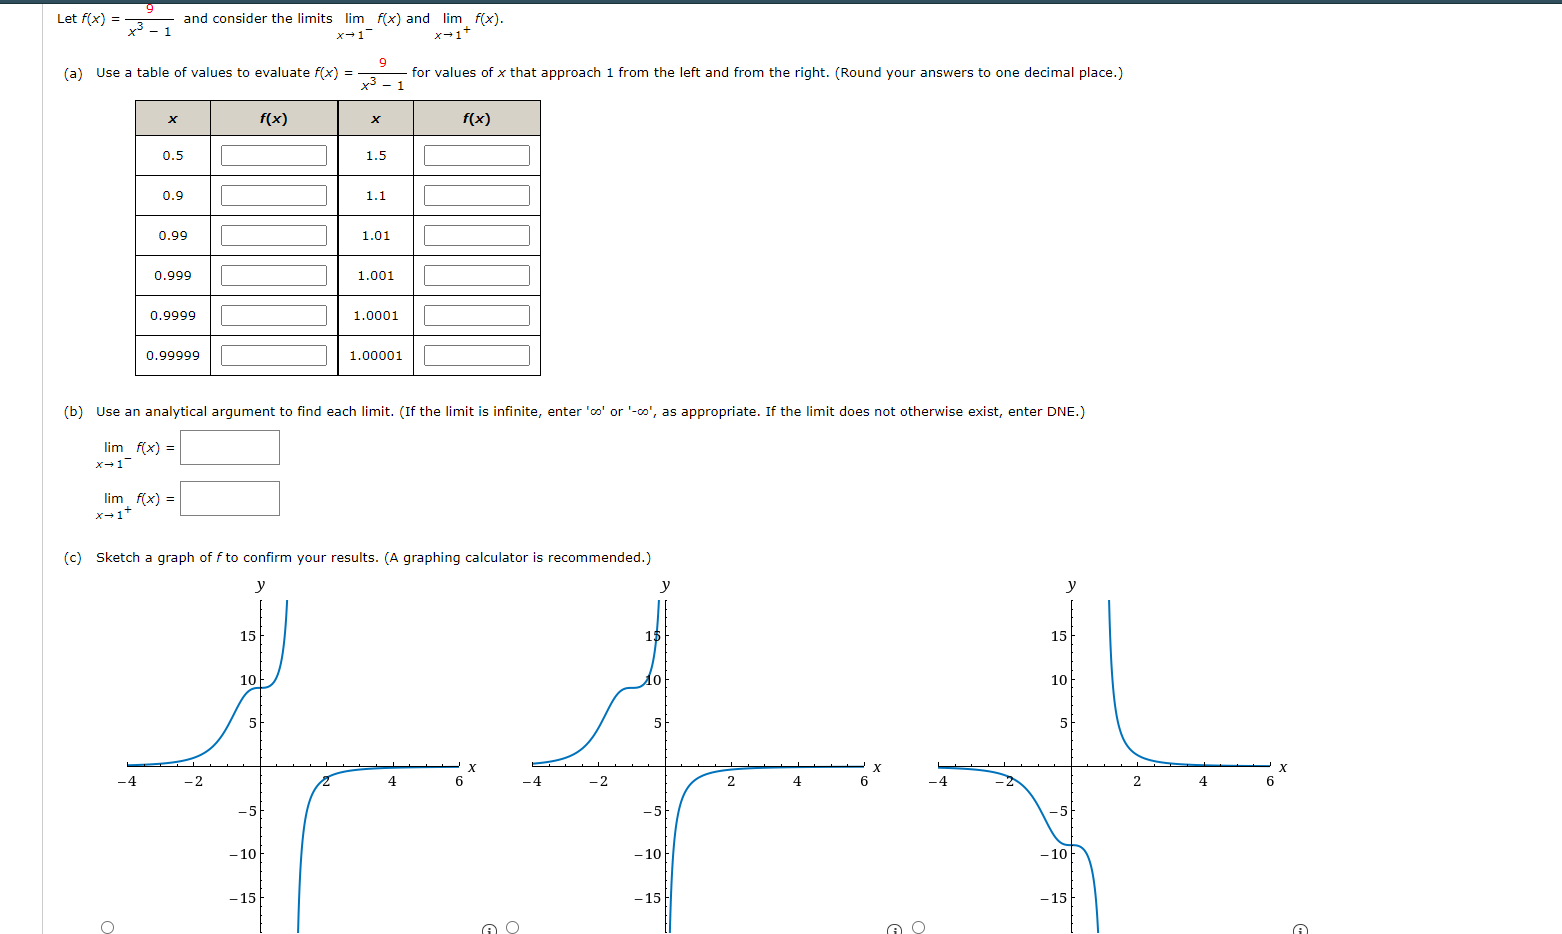Select the radio button under the middle graph
The width and height of the screenshot is (1562, 934).
tap(512, 927)
